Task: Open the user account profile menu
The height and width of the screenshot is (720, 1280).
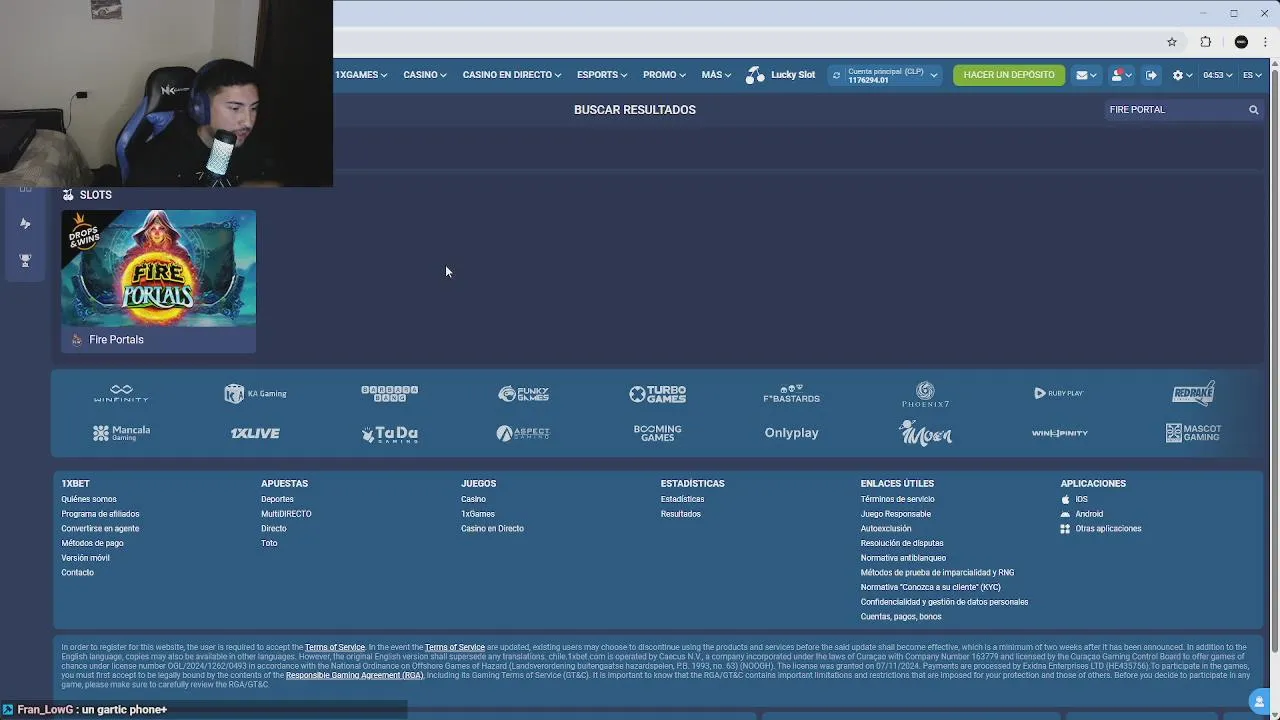Action: pos(1121,75)
